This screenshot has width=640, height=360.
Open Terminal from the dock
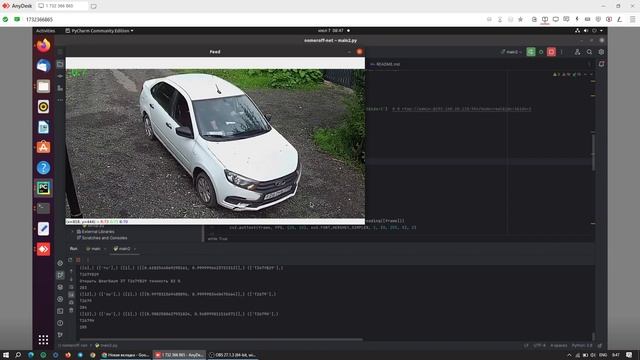click(43, 209)
